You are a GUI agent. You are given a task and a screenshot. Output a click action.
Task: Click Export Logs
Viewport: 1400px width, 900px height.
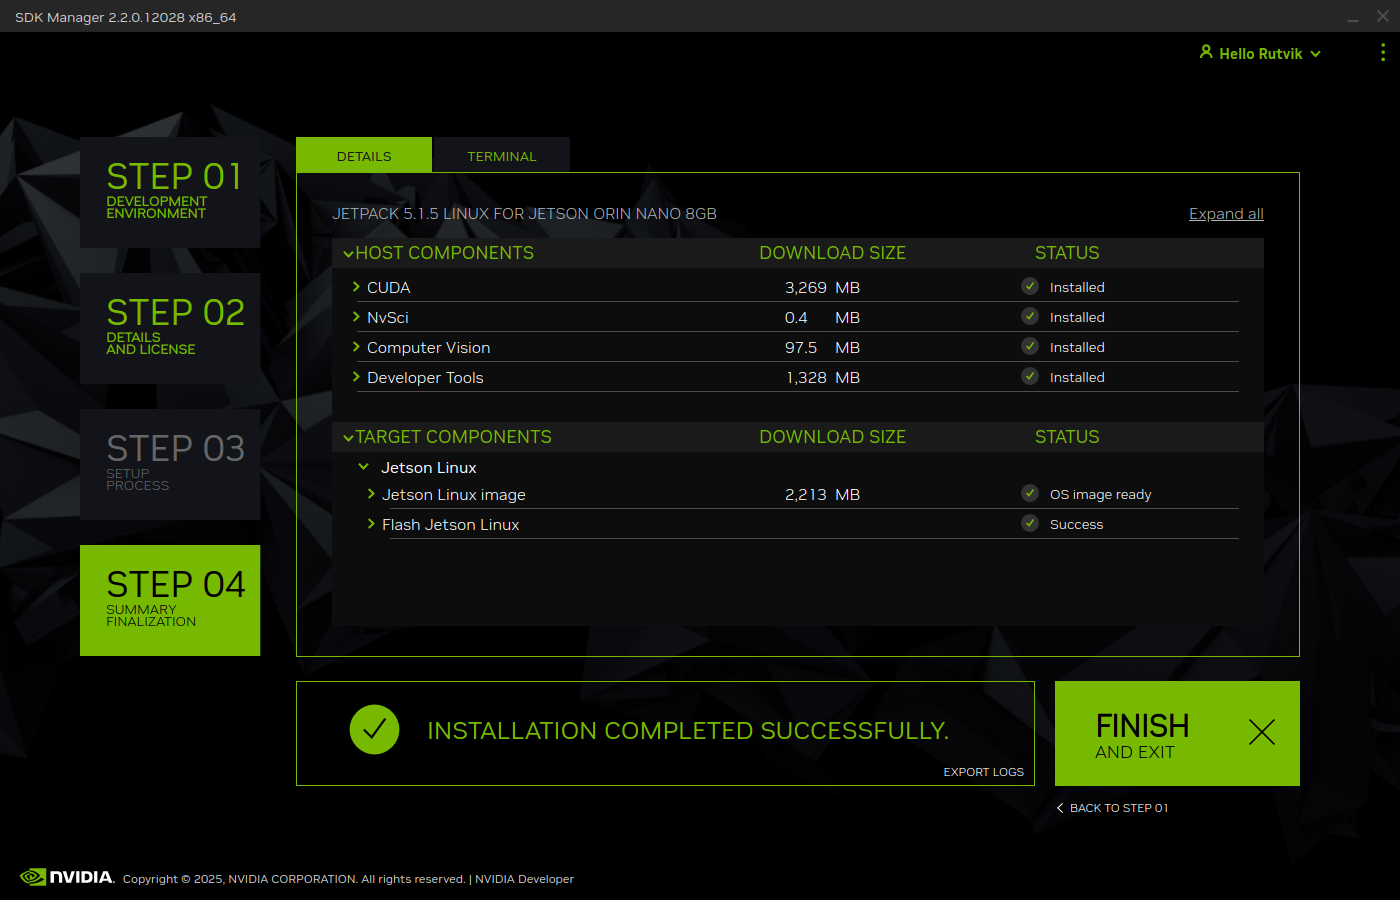click(983, 772)
